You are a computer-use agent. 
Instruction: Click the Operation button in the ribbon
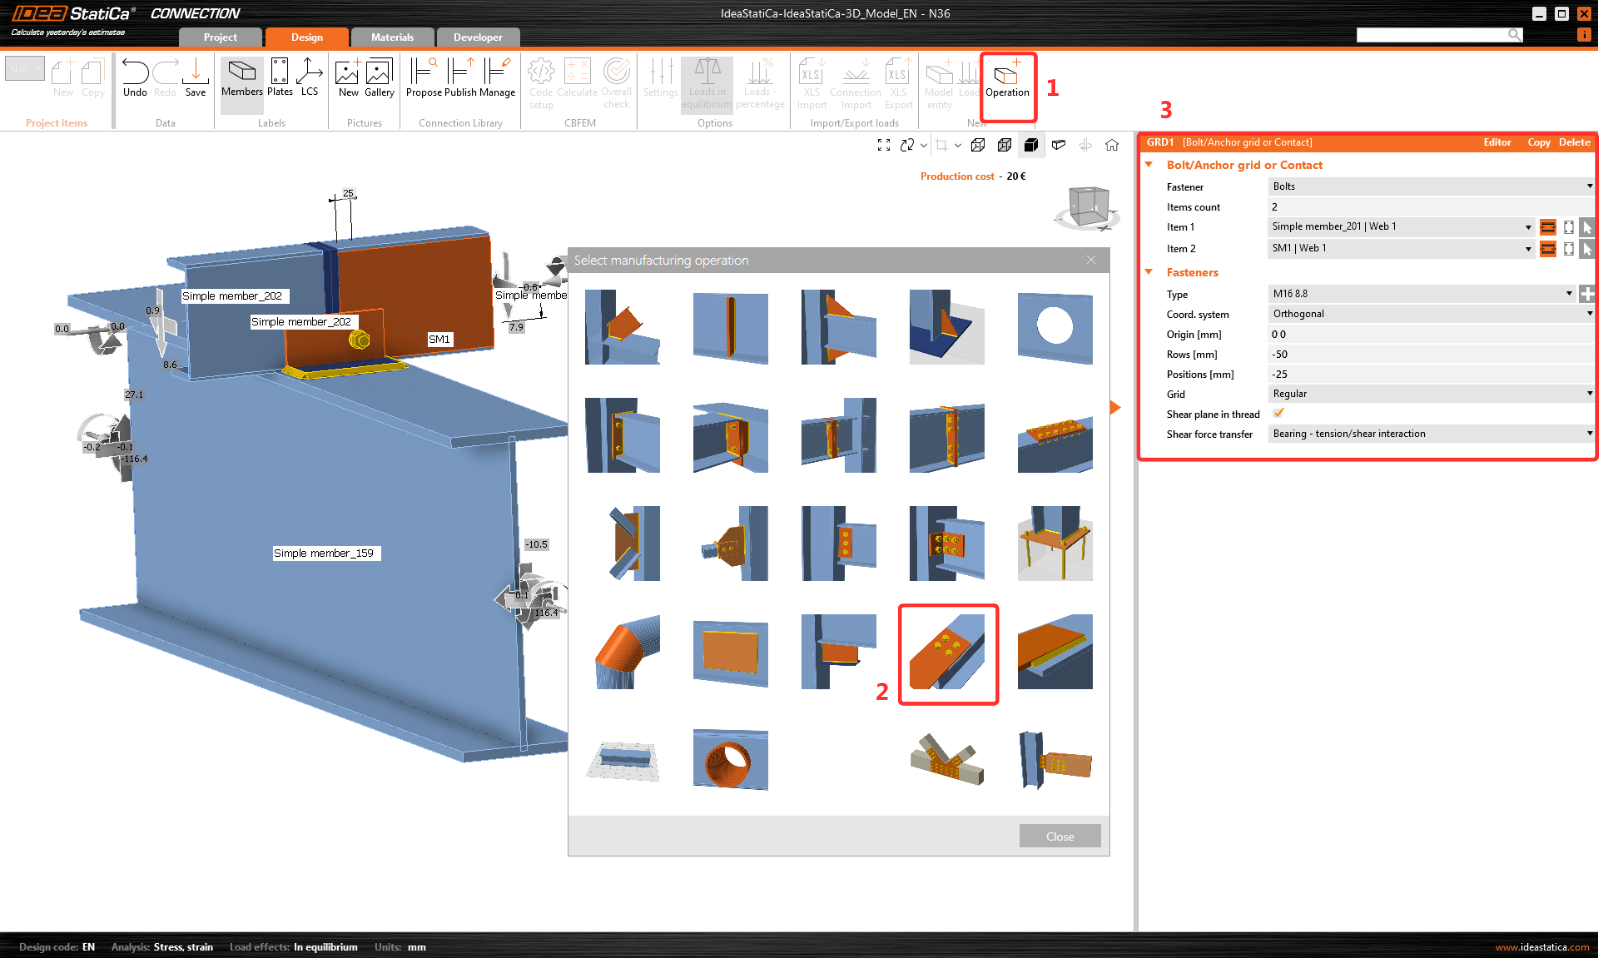(1007, 79)
